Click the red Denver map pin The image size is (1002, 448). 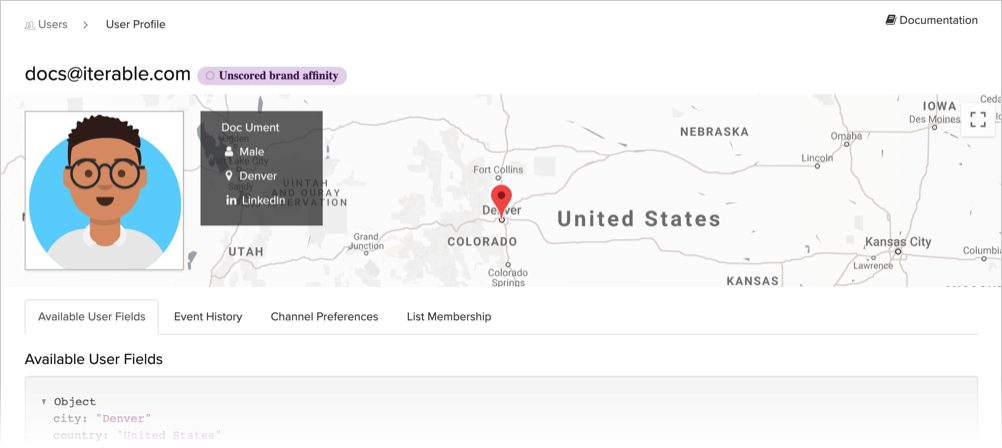[x=501, y=198]
